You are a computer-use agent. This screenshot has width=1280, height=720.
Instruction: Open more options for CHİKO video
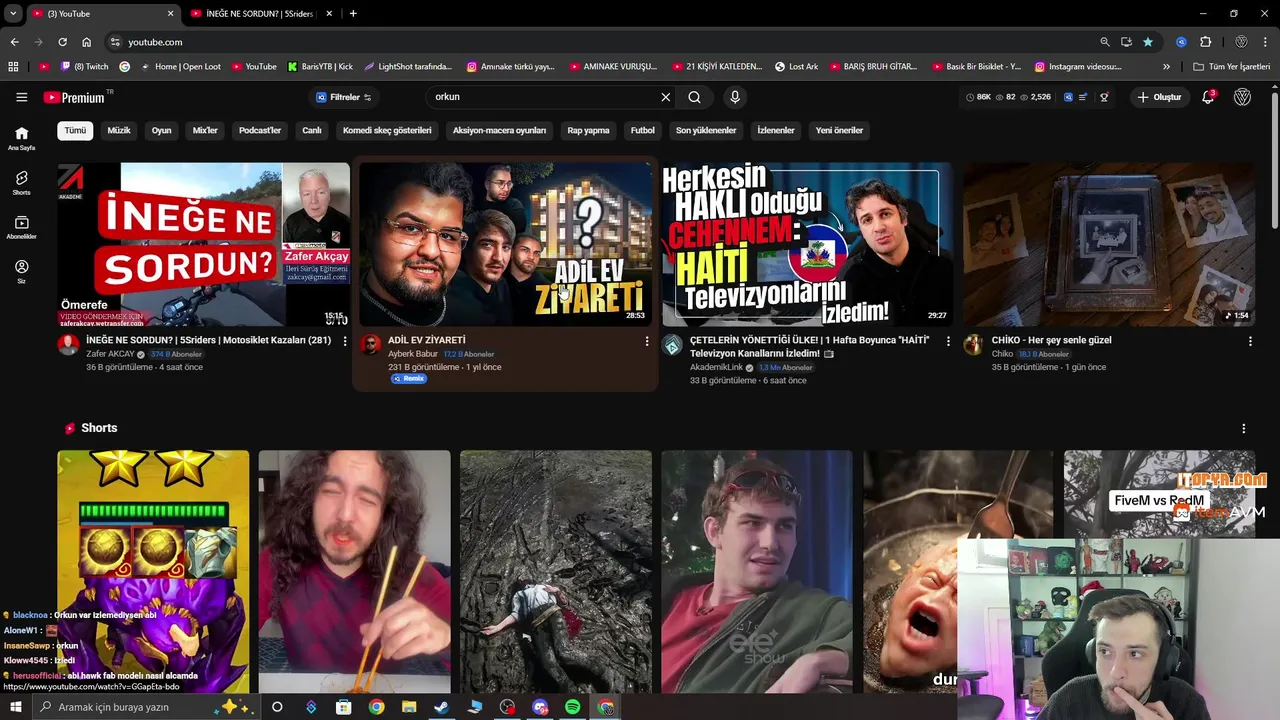(1250, 341)
